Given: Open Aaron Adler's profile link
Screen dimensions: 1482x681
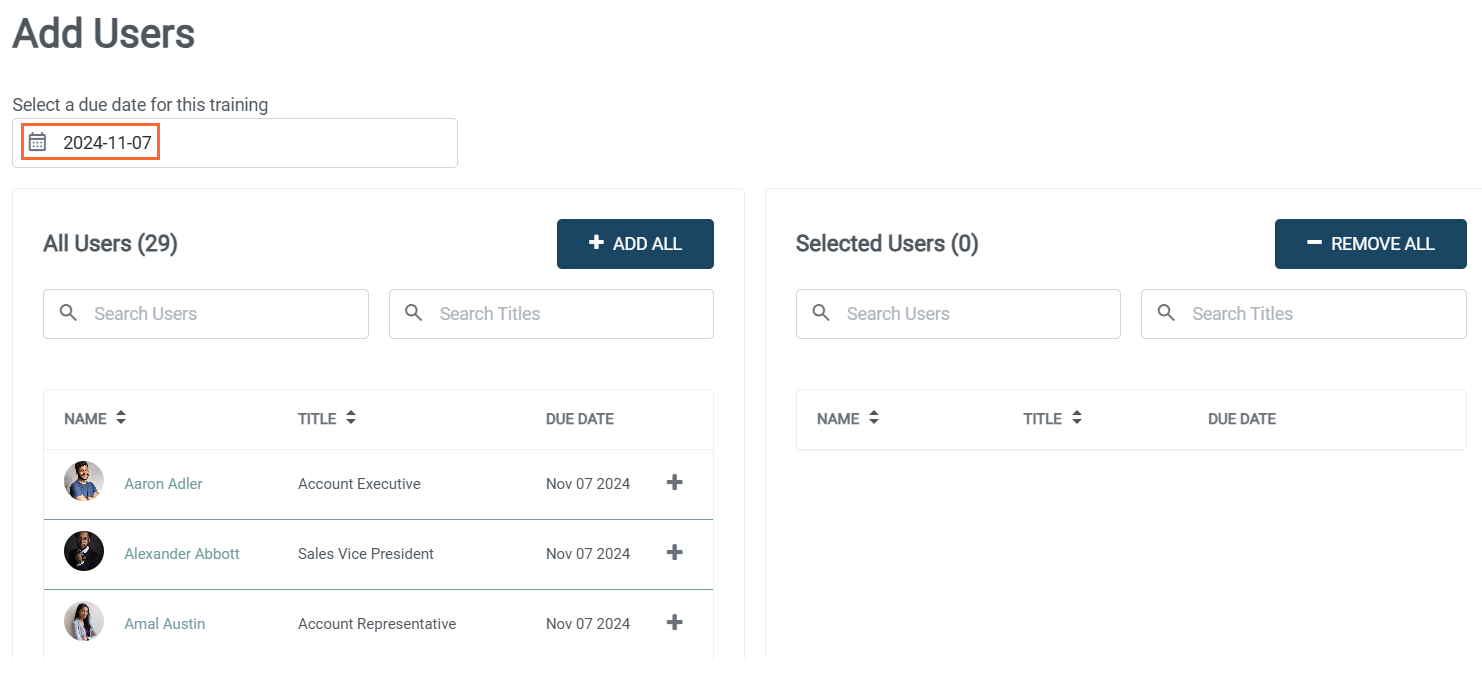Looking at the screenshot, I should click(163, 484).
